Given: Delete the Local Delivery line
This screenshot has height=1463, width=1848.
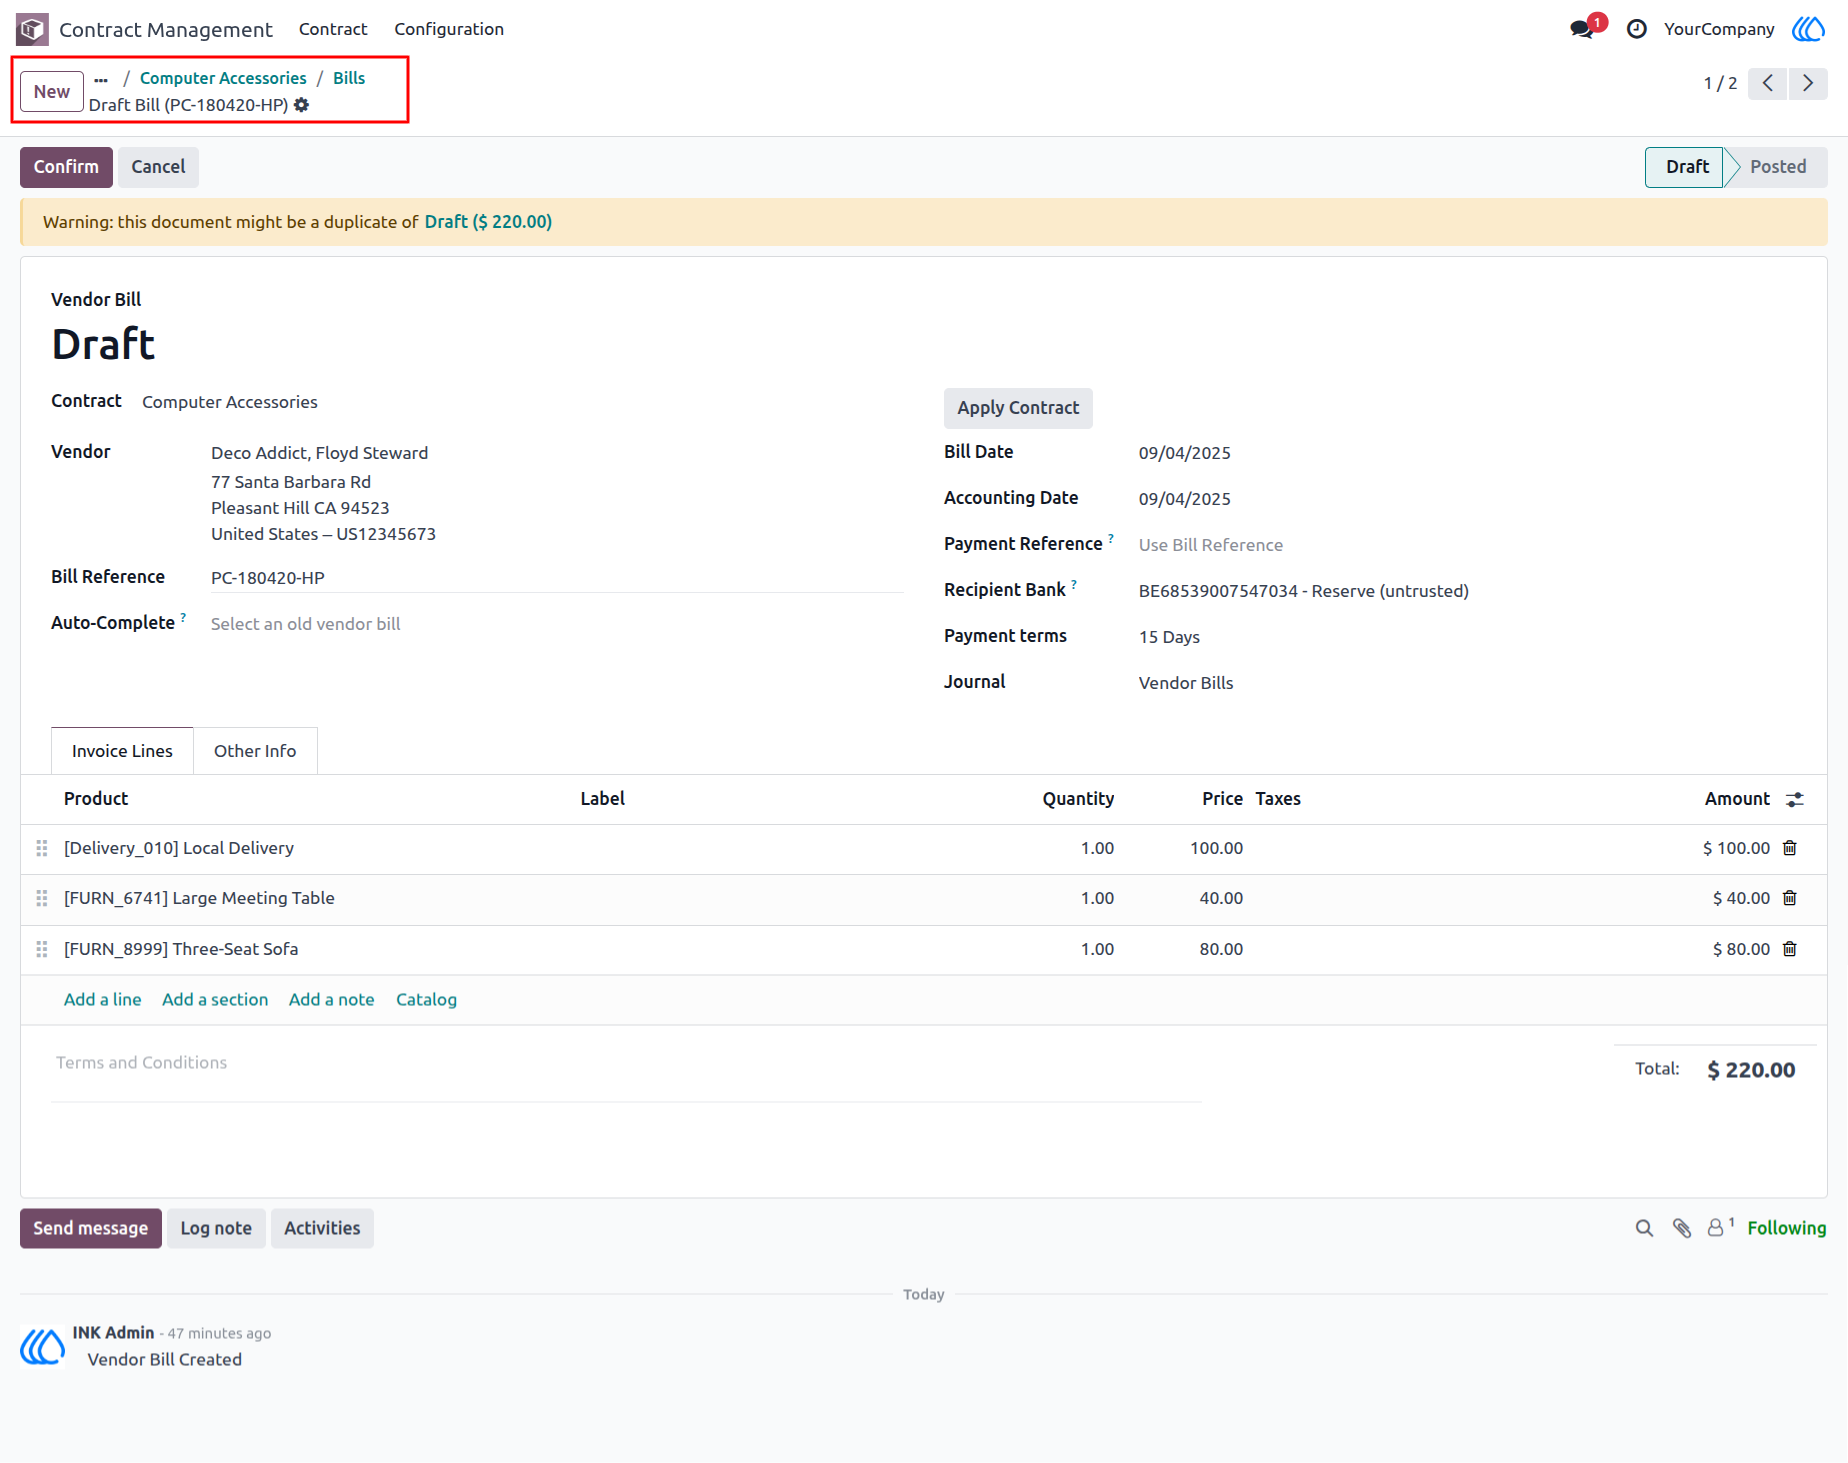Looking at the screenshot, I should click(x=1790, y=848).
